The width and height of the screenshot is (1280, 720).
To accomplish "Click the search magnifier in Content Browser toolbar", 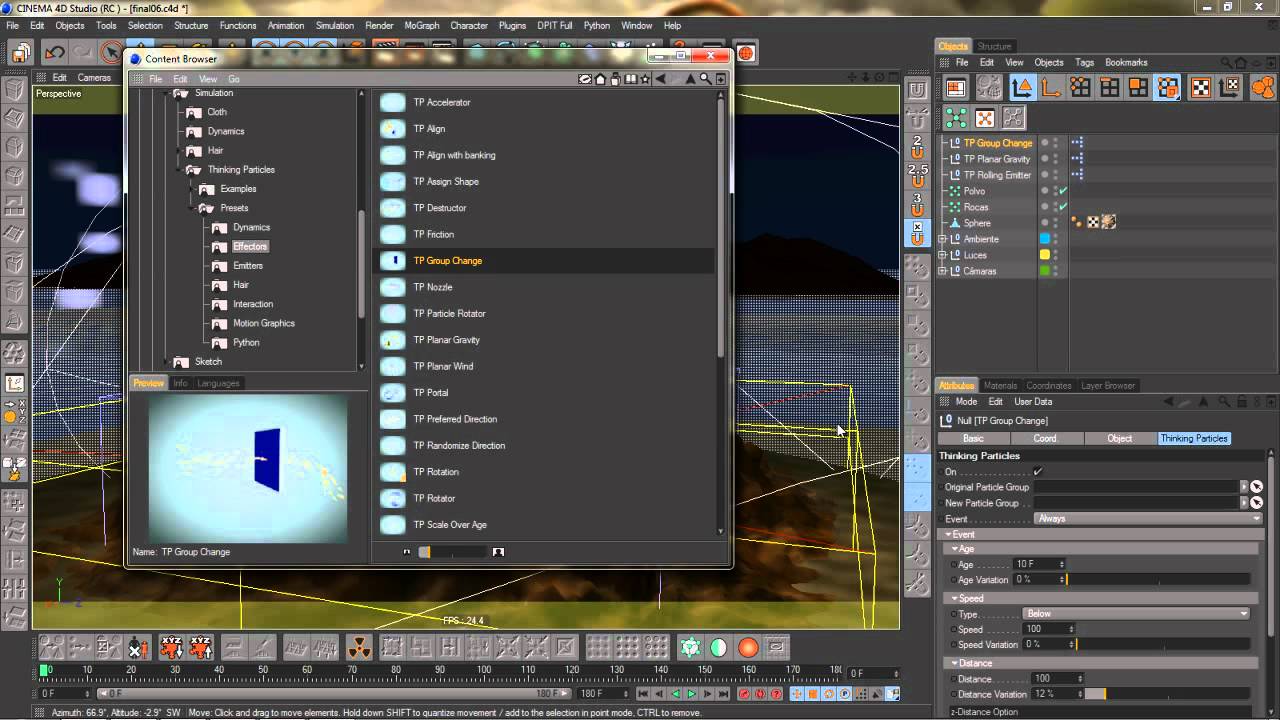I will coord(705,79).
